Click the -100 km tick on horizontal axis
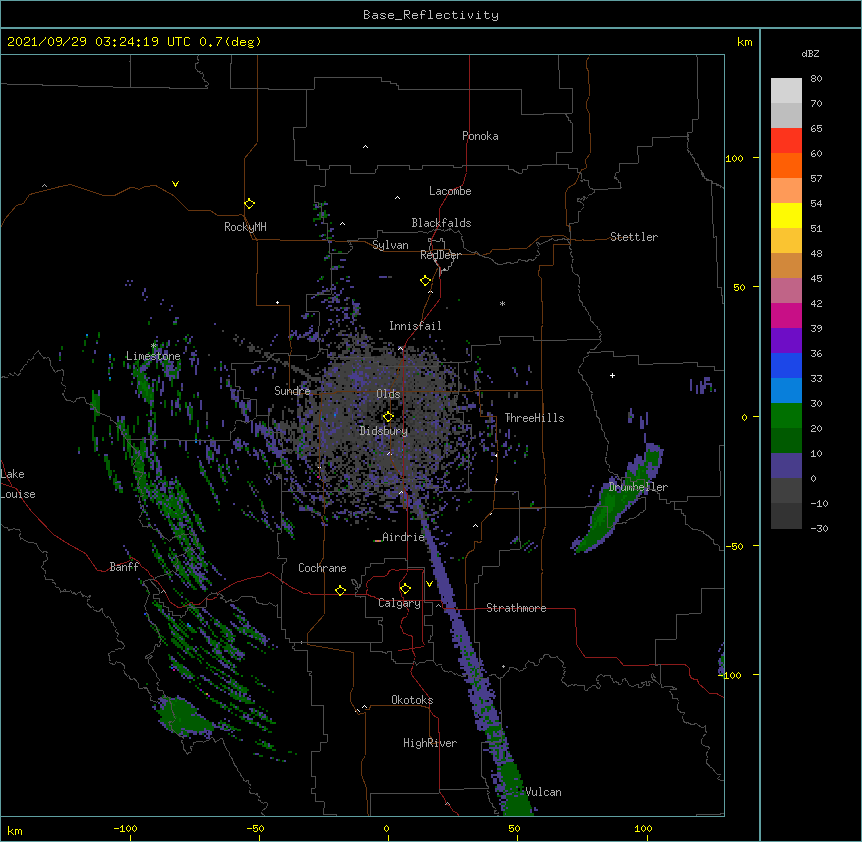This screenshot has width=862, height=842. pyautogui.click(x=126, y=829)
